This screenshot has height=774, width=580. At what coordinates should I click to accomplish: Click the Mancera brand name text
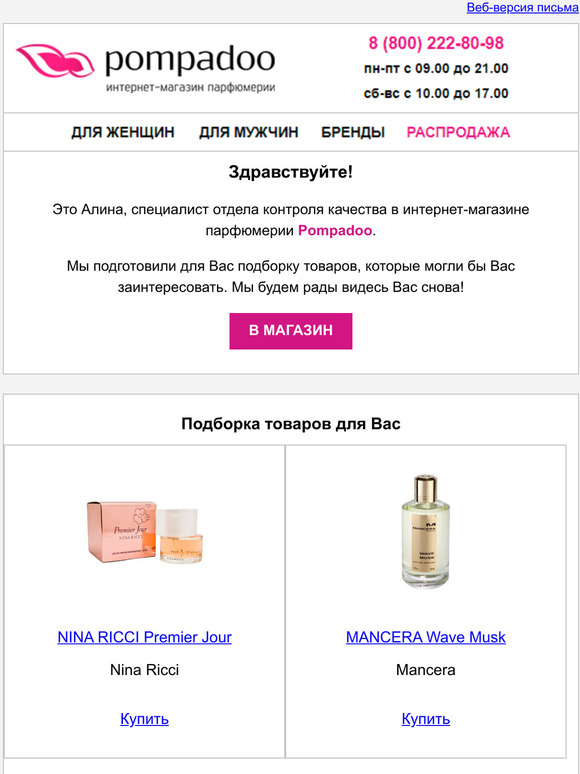point(425,670)
